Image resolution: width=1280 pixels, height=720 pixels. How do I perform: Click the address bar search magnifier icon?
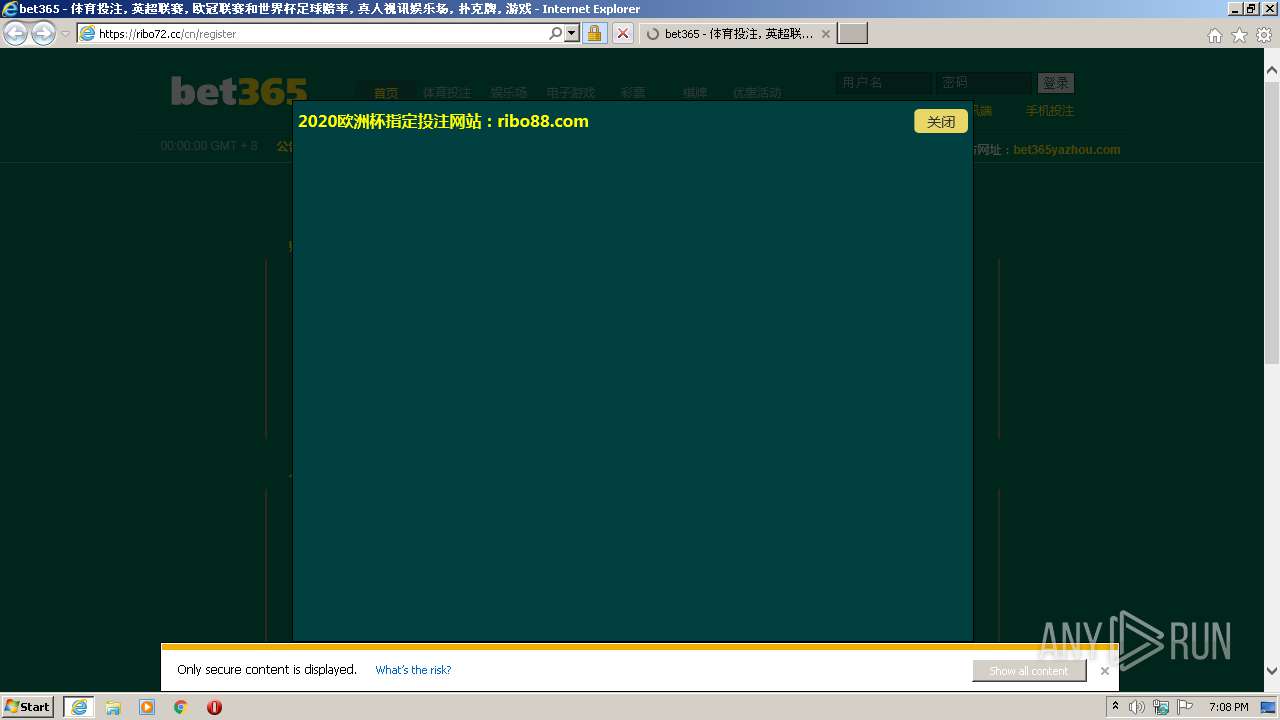pos(555,33)
